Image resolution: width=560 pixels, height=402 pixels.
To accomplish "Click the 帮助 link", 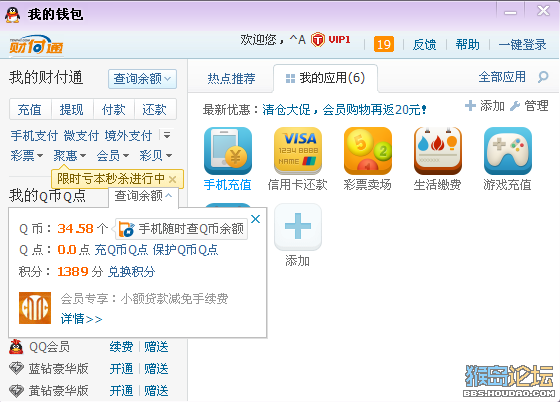I will [468, 45].
